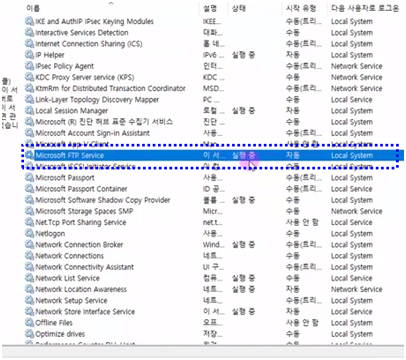Screen dimensions: 406x360
Task: Select IKE and AuthIP IPsec Keying Modules
Action: (95, 21)
